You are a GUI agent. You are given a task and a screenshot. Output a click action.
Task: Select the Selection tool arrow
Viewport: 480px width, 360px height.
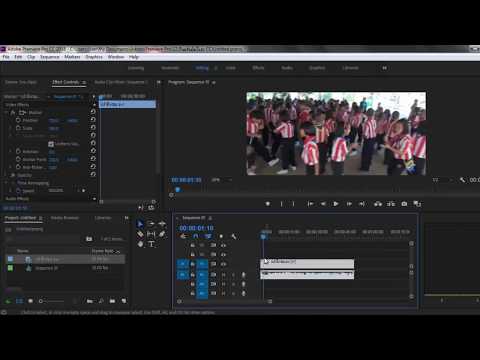(x=140, y=224)
